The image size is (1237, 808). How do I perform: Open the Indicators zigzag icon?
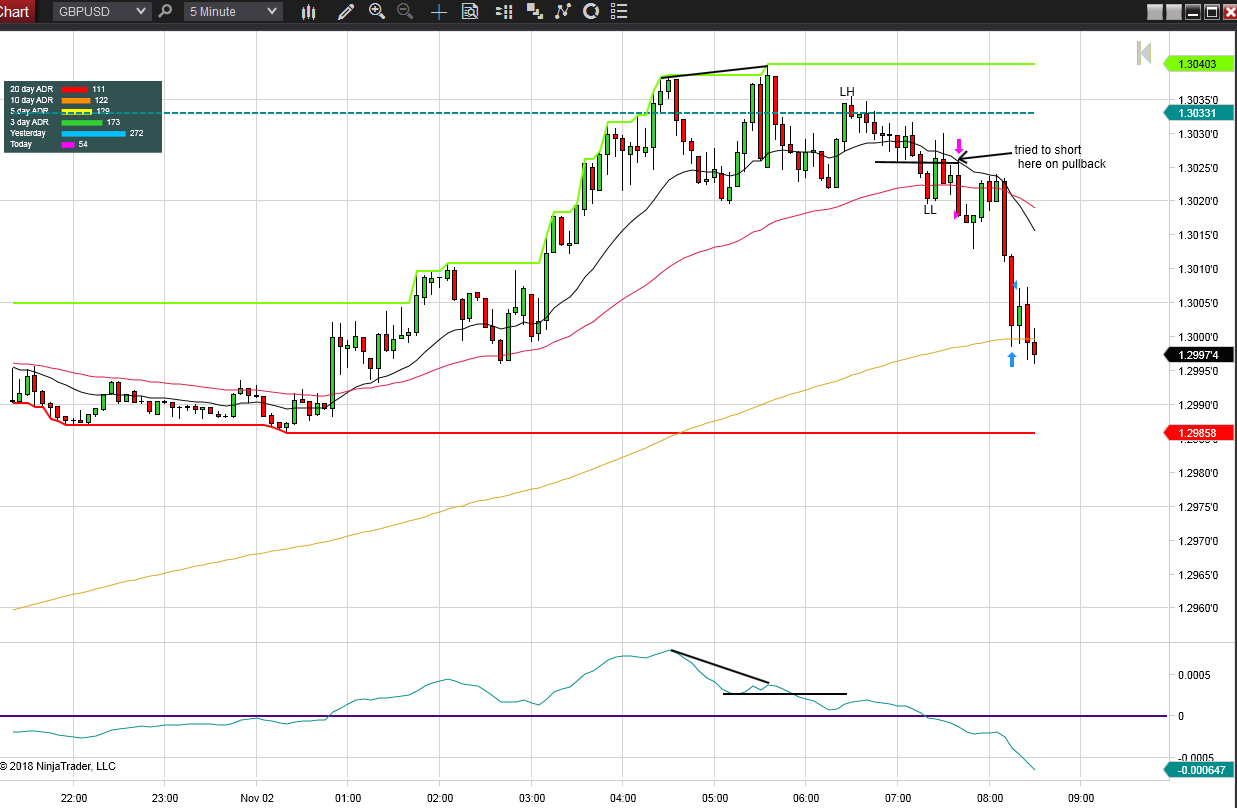tap(563, 12)
